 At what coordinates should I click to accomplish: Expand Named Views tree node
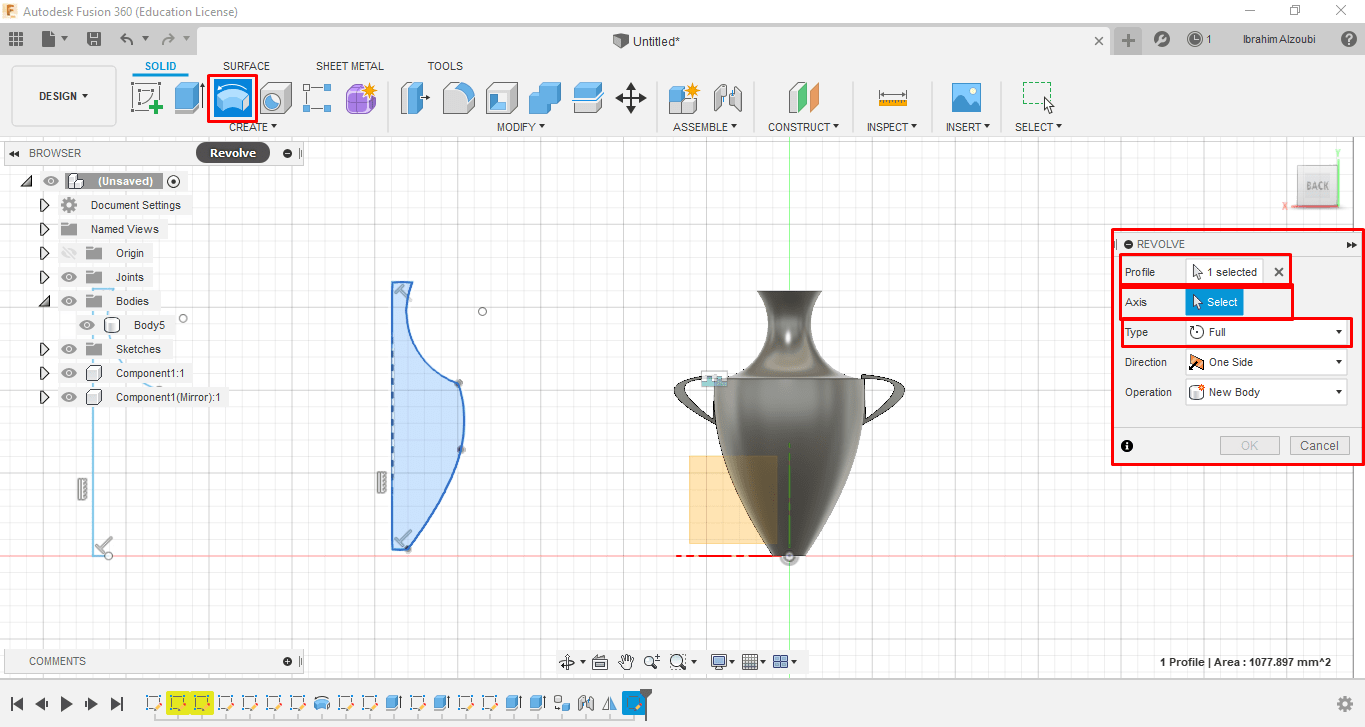[44, 229]
